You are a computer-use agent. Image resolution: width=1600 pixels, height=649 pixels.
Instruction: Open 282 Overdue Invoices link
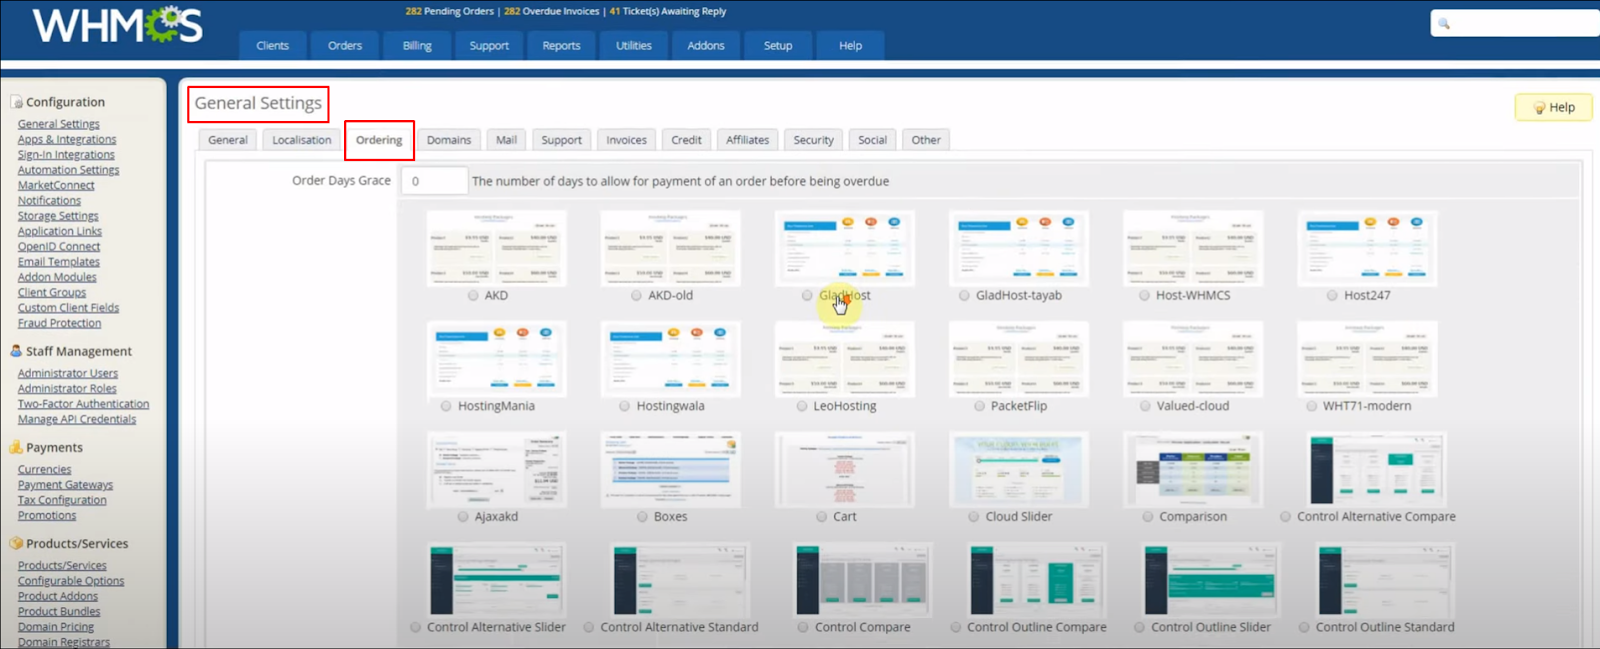[x=551, y=12]
